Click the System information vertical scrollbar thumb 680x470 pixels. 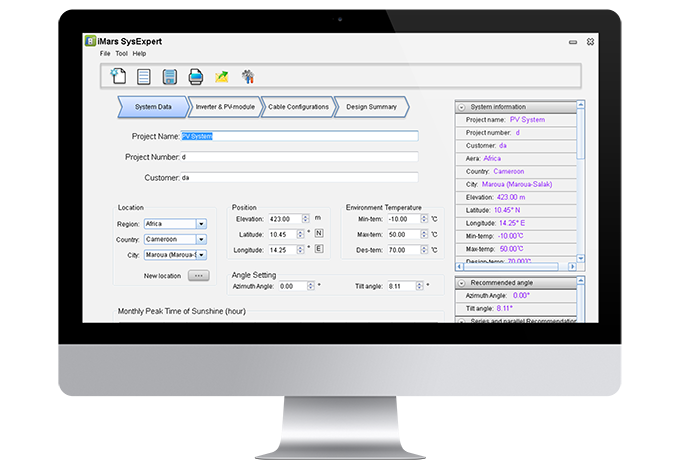click(581, 134)
